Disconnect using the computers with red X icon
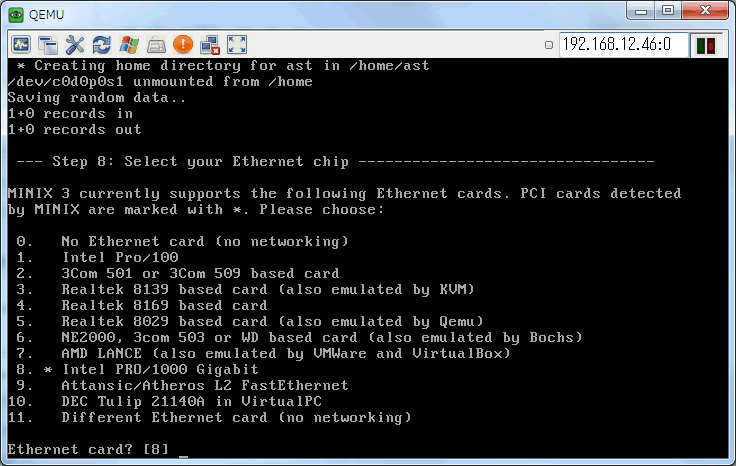Viewport: 736px width, 466px height. pos(210,45)
